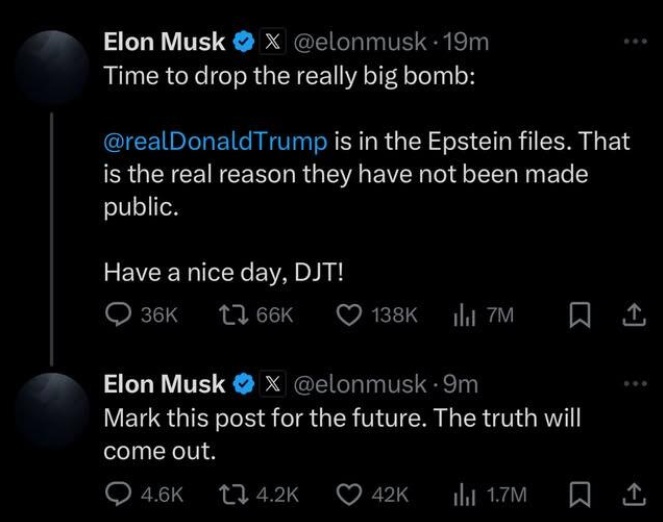Share the first post via share icon

coord(634,315)
